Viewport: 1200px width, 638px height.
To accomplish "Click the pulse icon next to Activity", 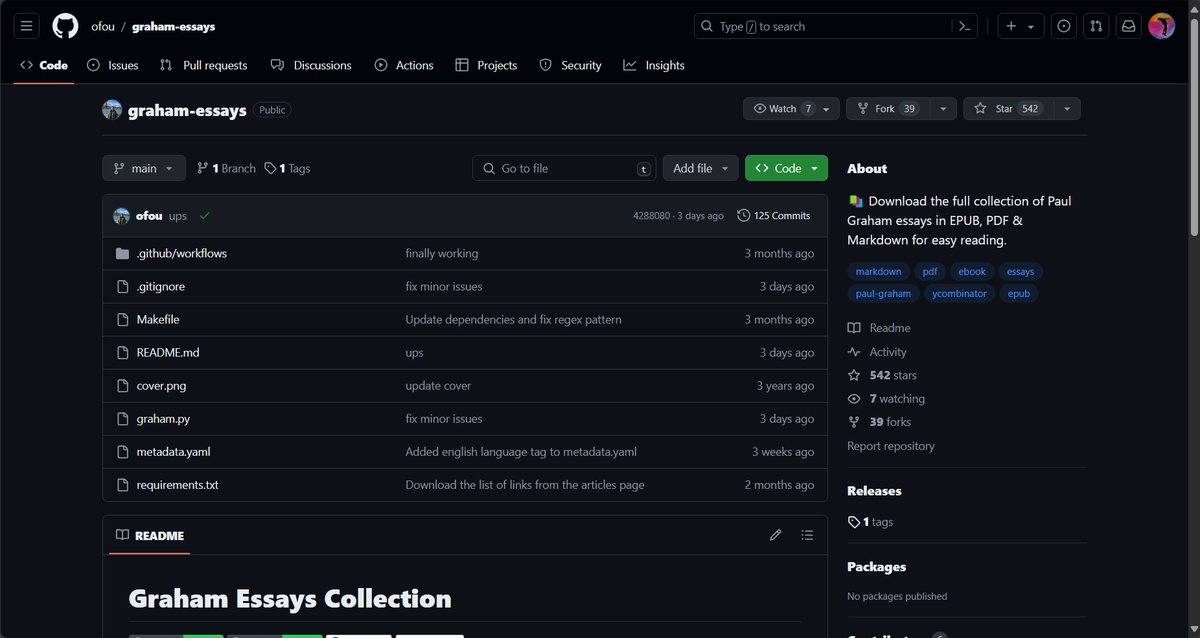I will [854, 352].
